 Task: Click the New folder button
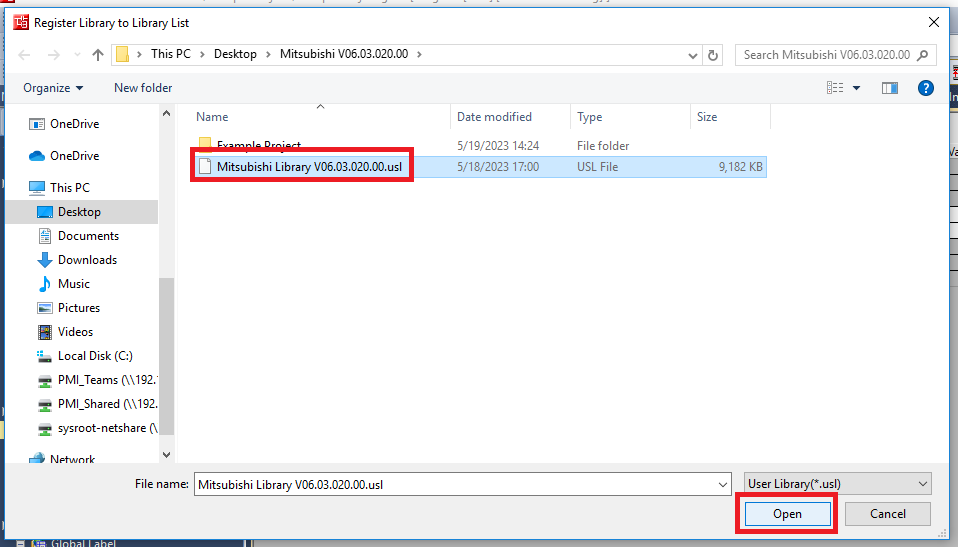pos(143,88)
